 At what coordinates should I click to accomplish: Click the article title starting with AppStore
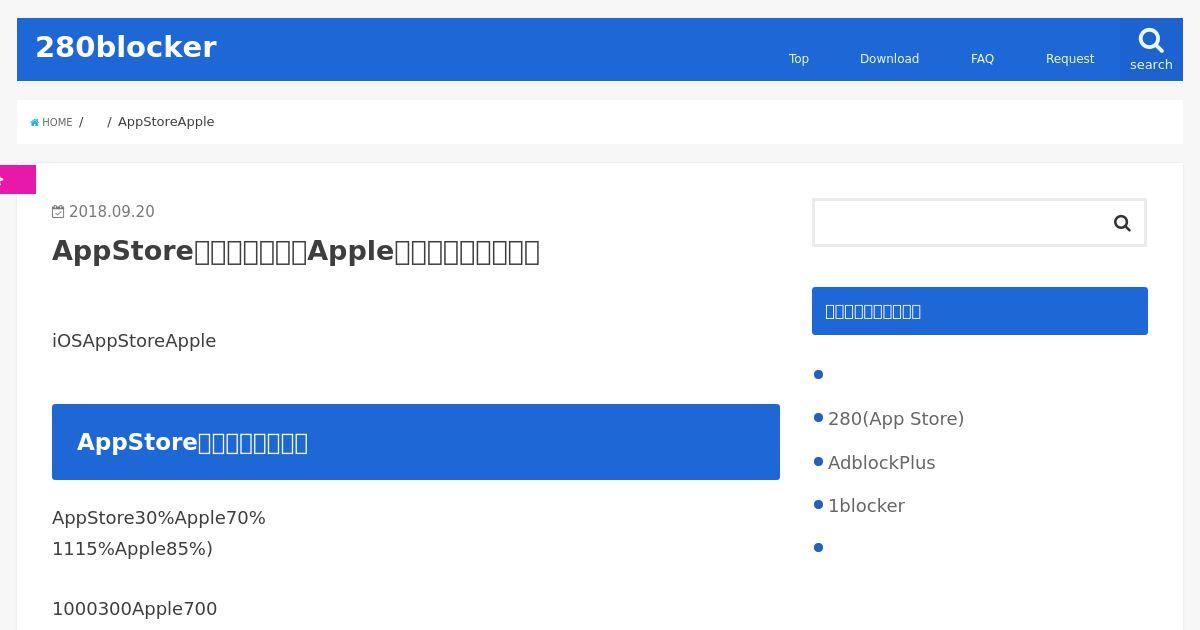pos(296,251)
